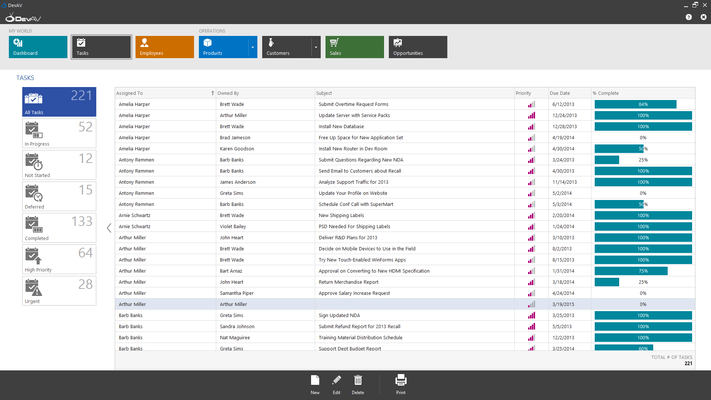The width and height of the screenshot is (711, 400).
Task: Print the task list
Action: [x=401, y=385]
